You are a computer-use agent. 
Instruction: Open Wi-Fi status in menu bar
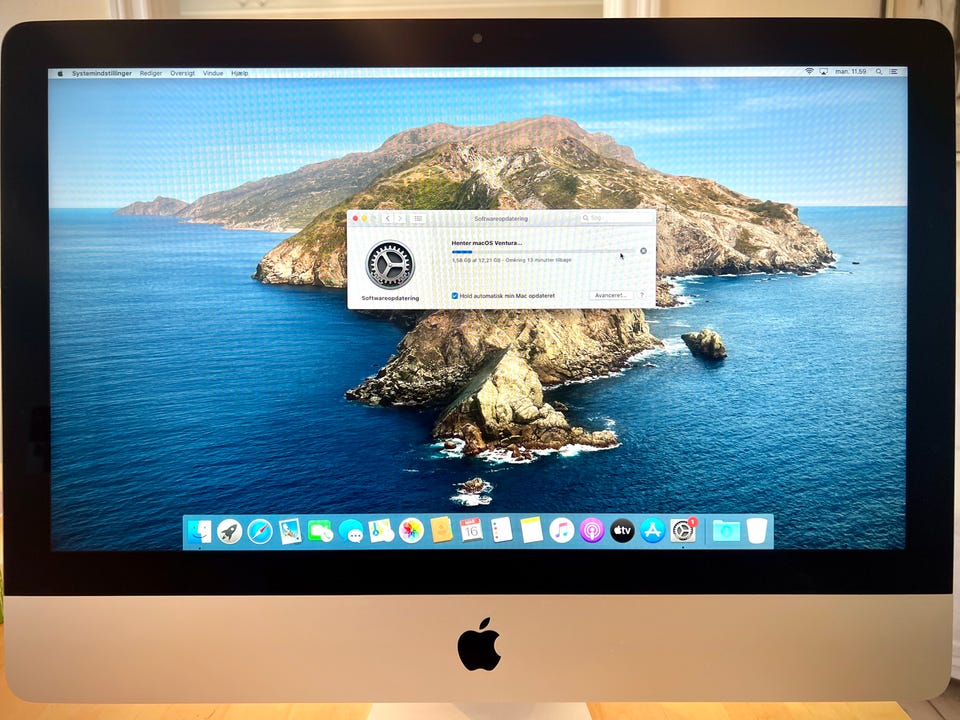click(x=809, y=72)
